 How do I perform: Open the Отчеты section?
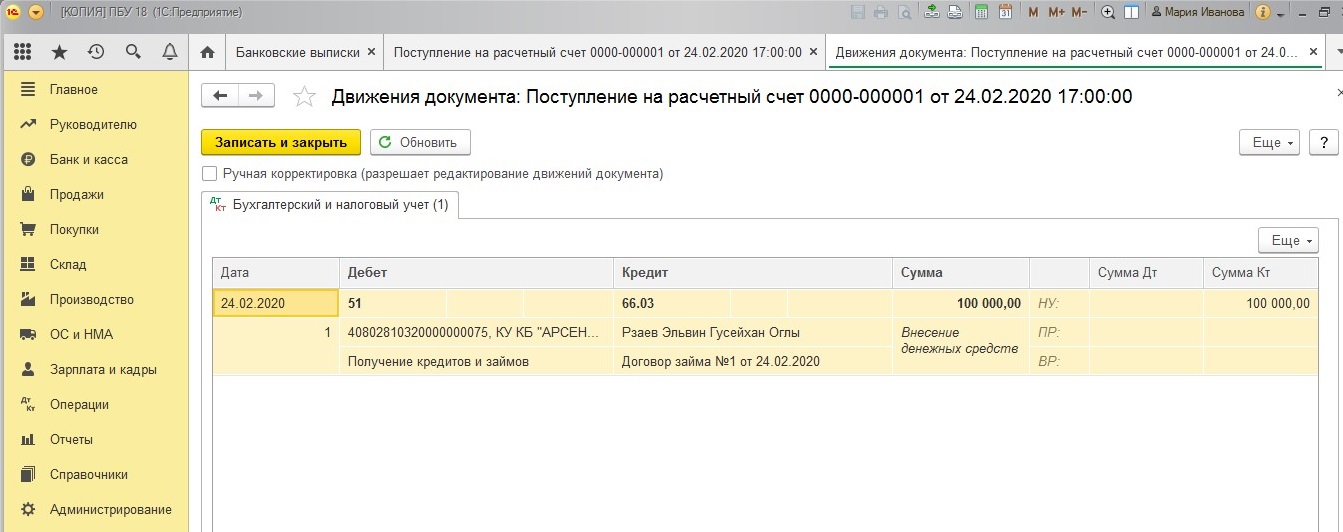click(x=94, y=439)
